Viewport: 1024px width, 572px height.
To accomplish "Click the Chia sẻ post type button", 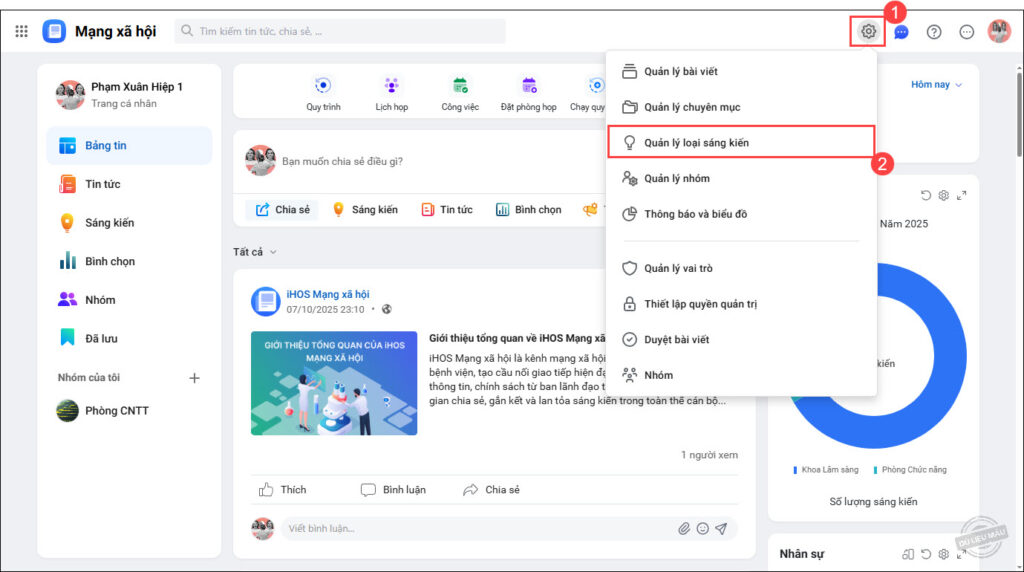I will coord(282,210).
